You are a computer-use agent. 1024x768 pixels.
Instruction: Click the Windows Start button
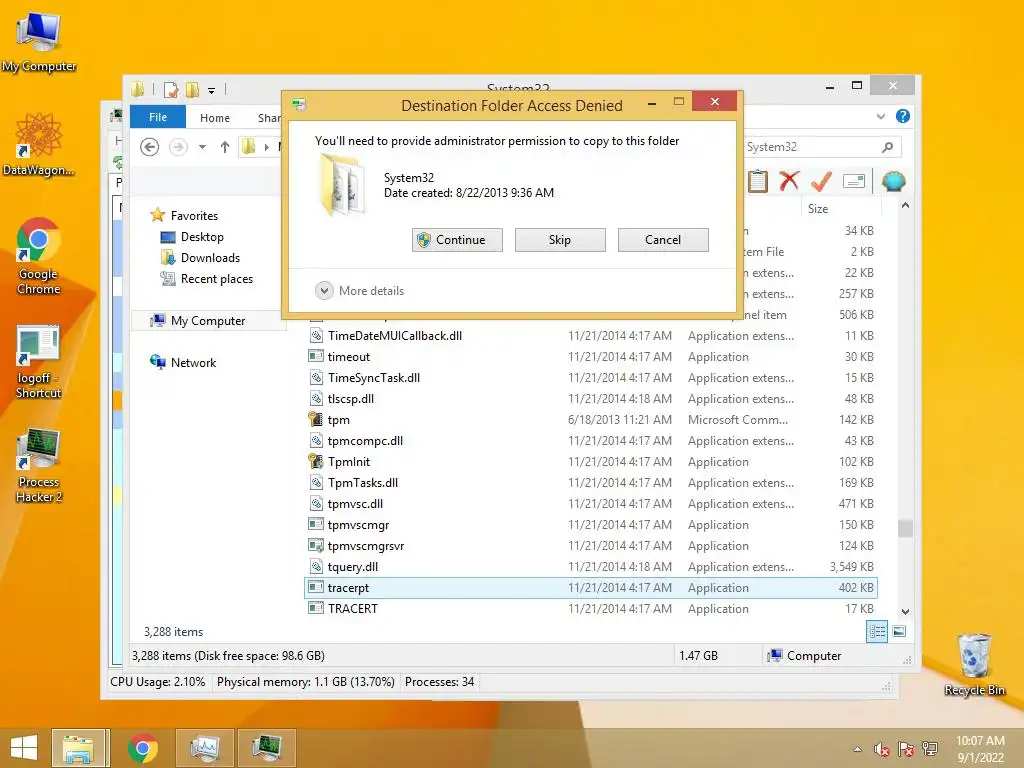(x=24, y=748)
